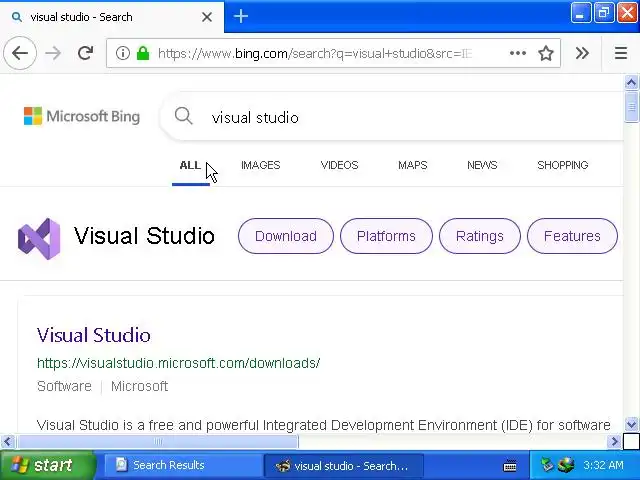Open a new tab with the plus button
This screenshot has width=640, height=480.
click(241, 16)
